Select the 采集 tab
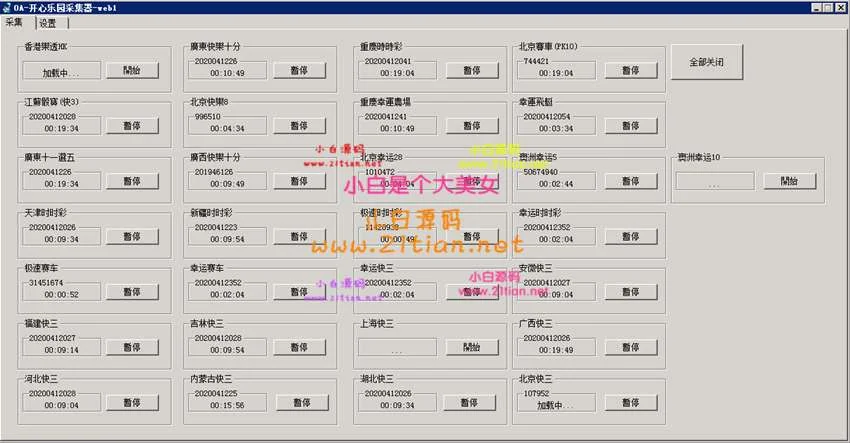850x443 pixels. tap(15, 23)
